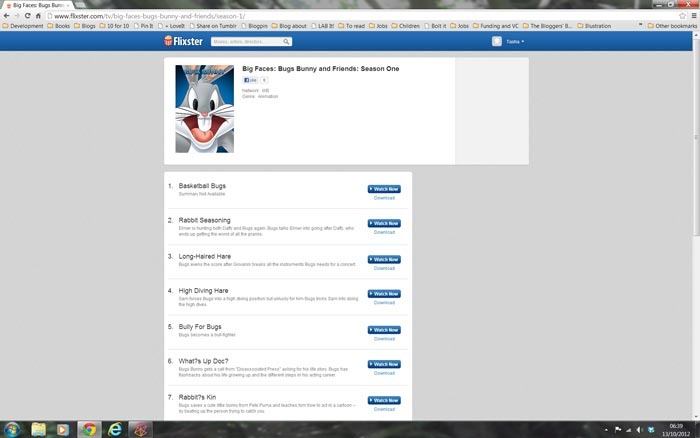Click the Facebook Like button
Viewport: 700px width, 438px height.
tap(250, 80)
